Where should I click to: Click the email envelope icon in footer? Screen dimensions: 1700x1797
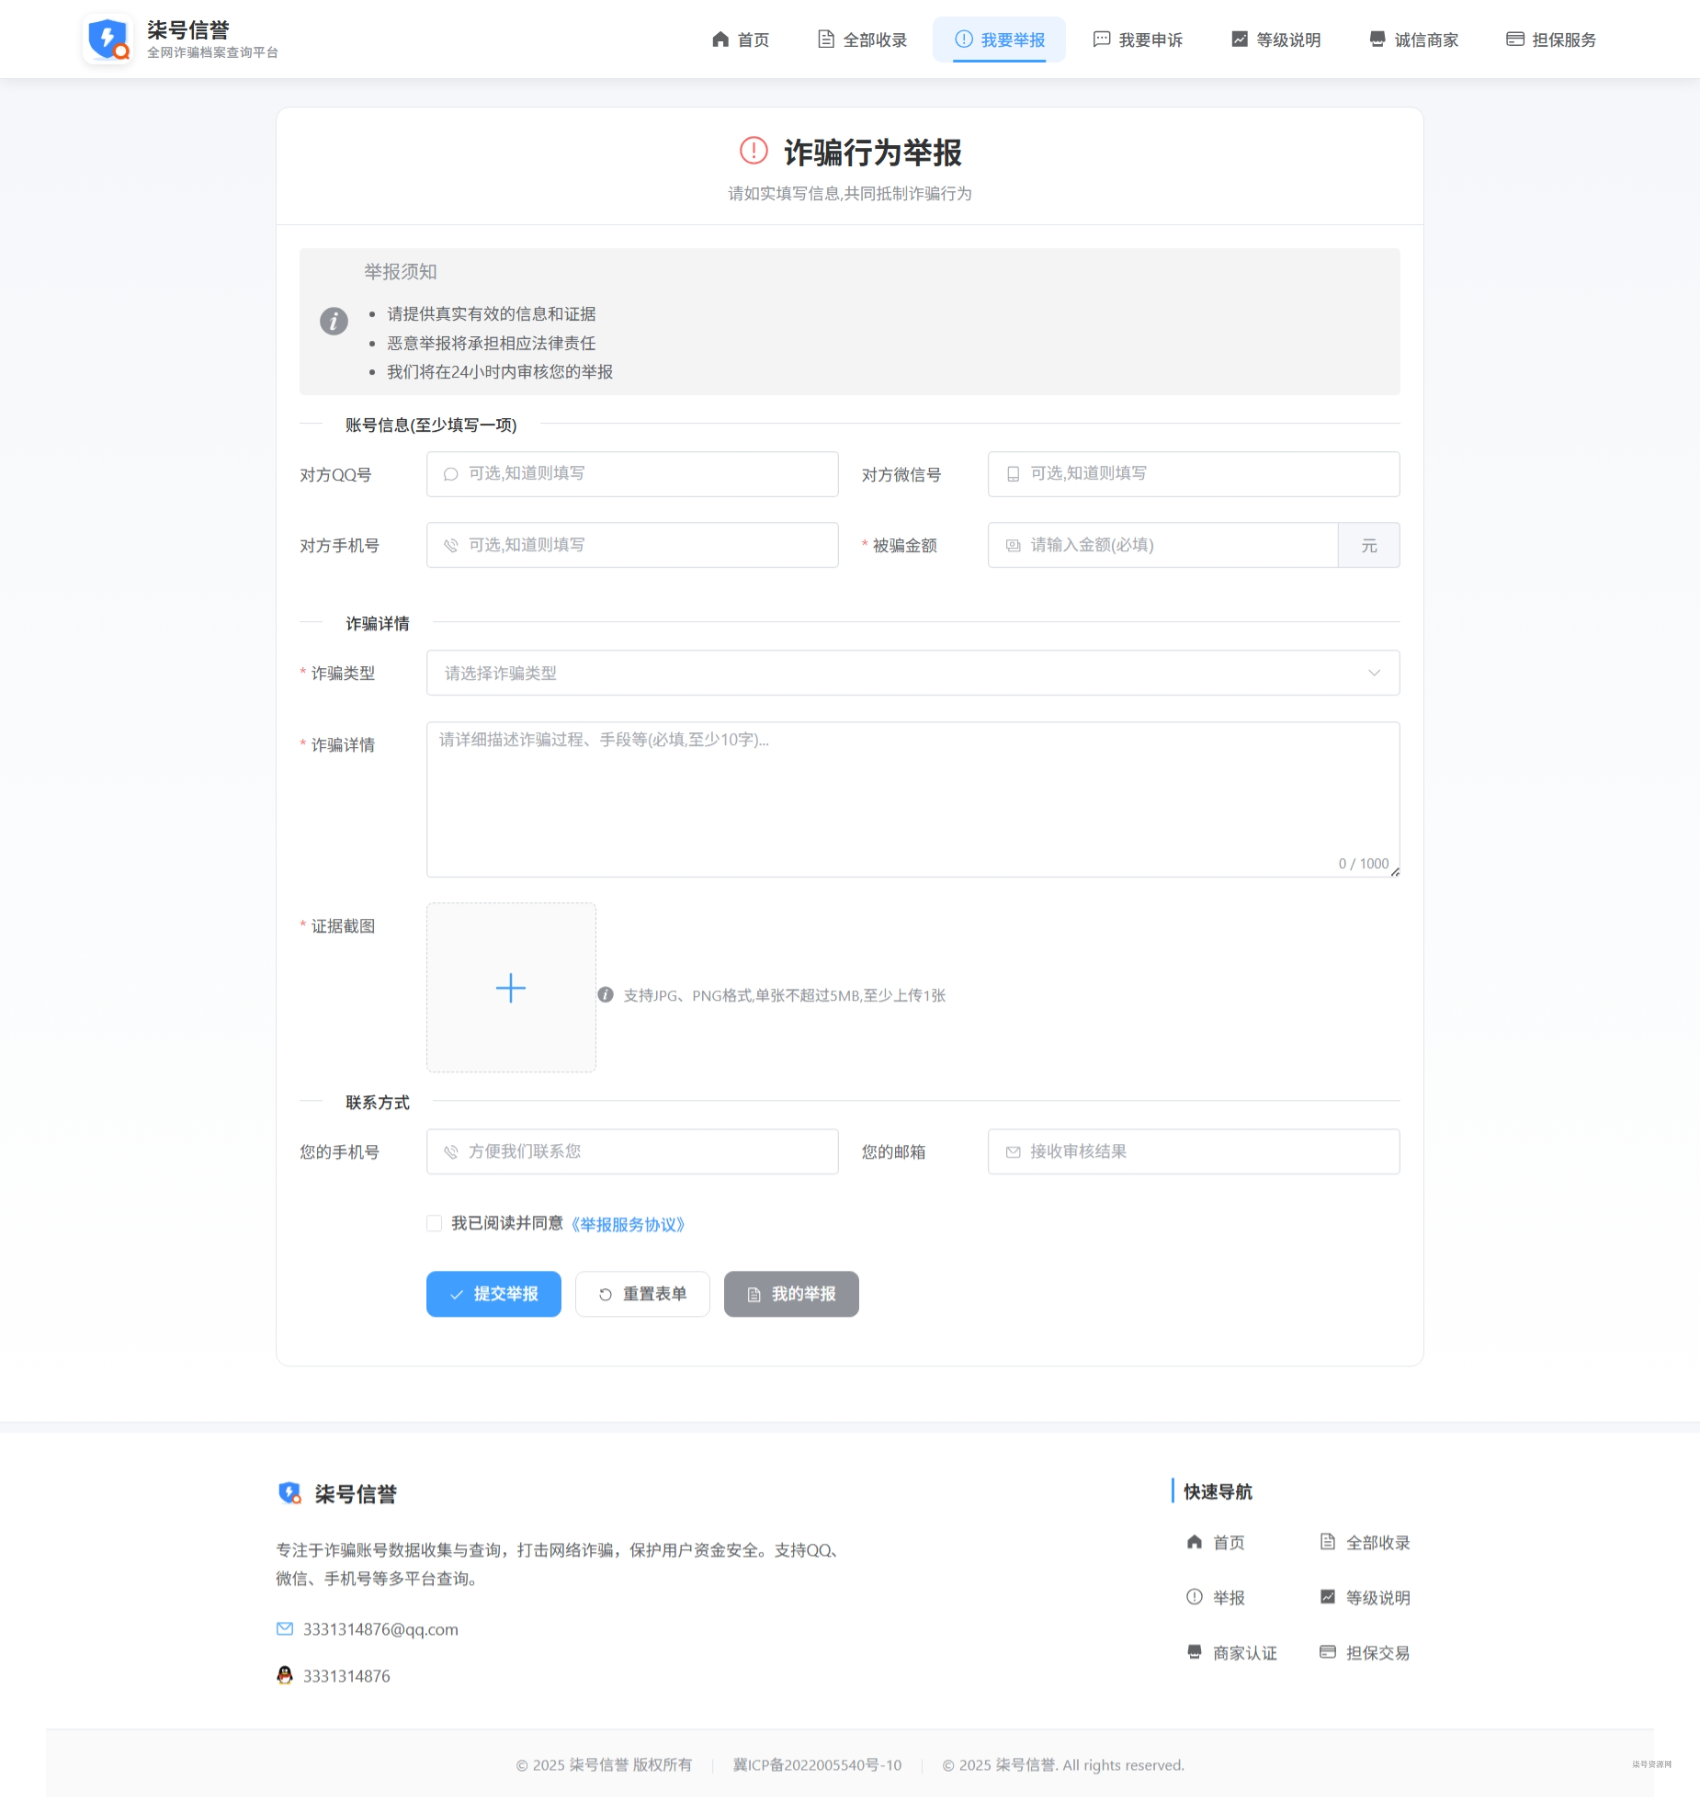tap(284, 1628)
